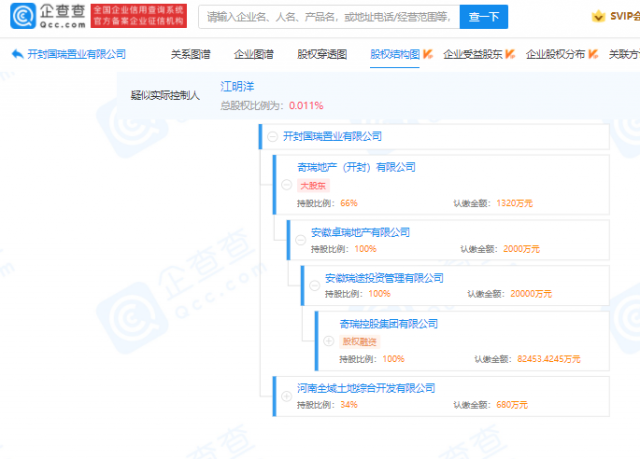Click the VIP badge next to 企业受益股东
The image size is (640, 459).
(510, 54)
